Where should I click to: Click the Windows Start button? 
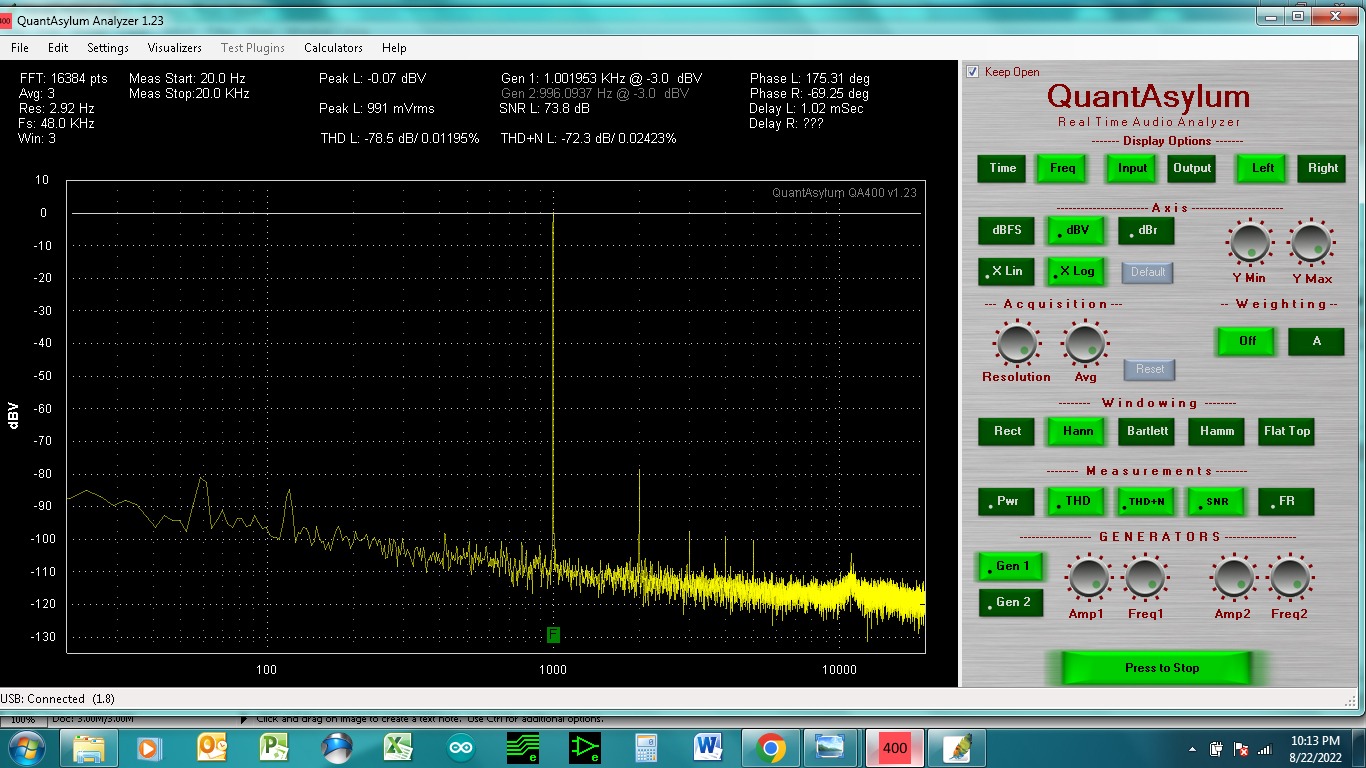(x=26, y=747)
